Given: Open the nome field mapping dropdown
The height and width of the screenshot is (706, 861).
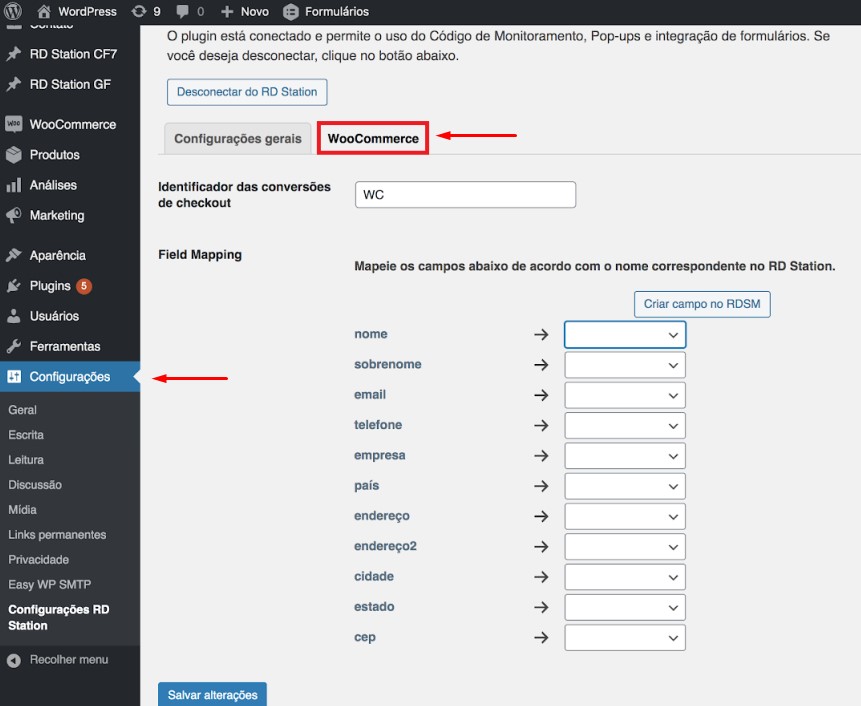Looking at the screenshot, I should (625, 335).
